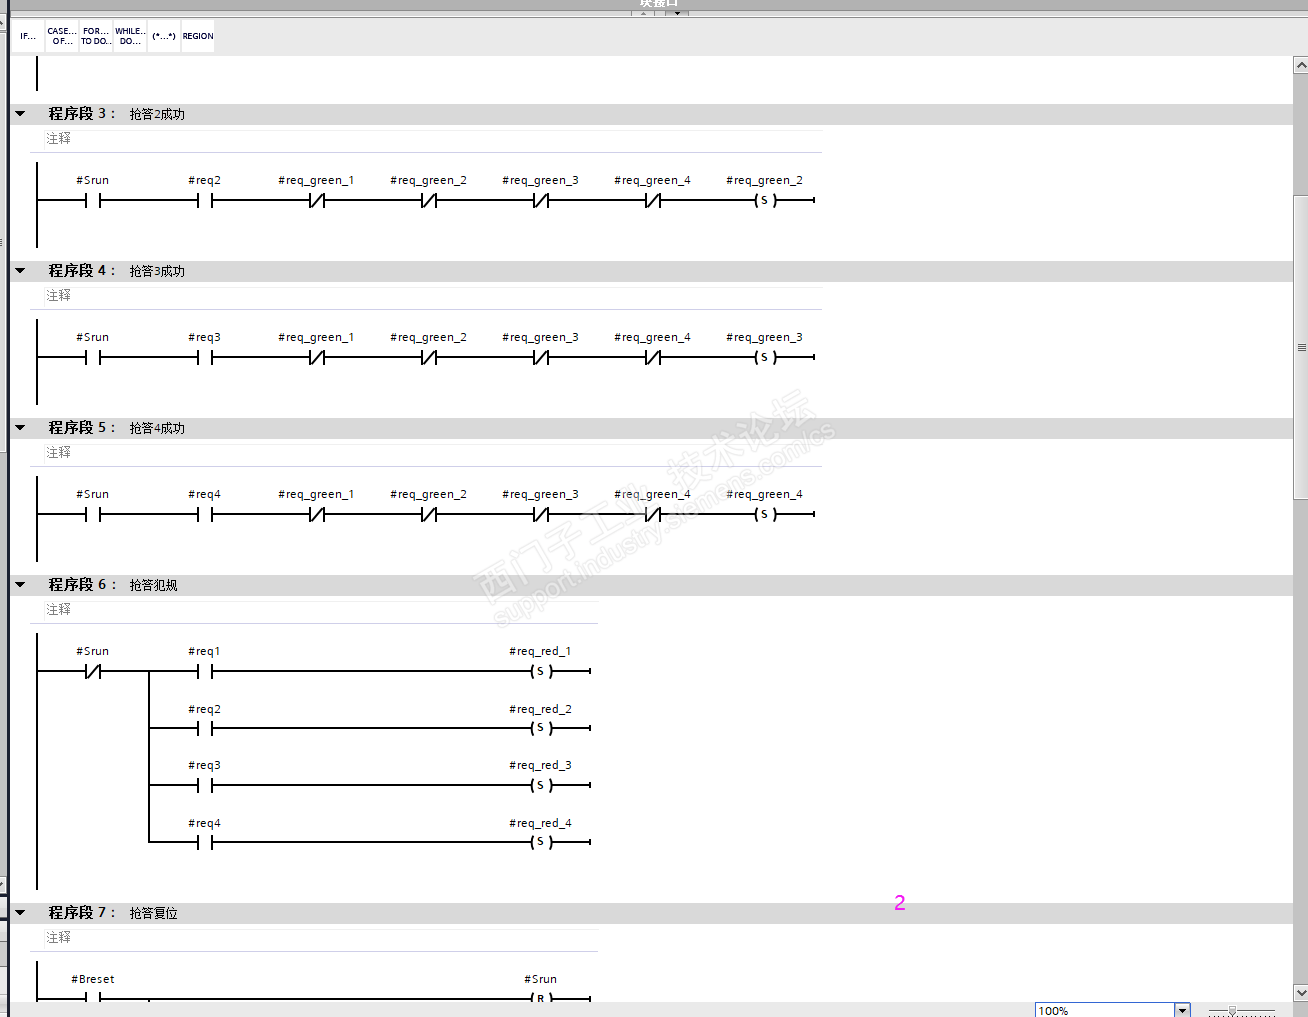Select the #Srun contact in network 5

[x=93, y=515]
